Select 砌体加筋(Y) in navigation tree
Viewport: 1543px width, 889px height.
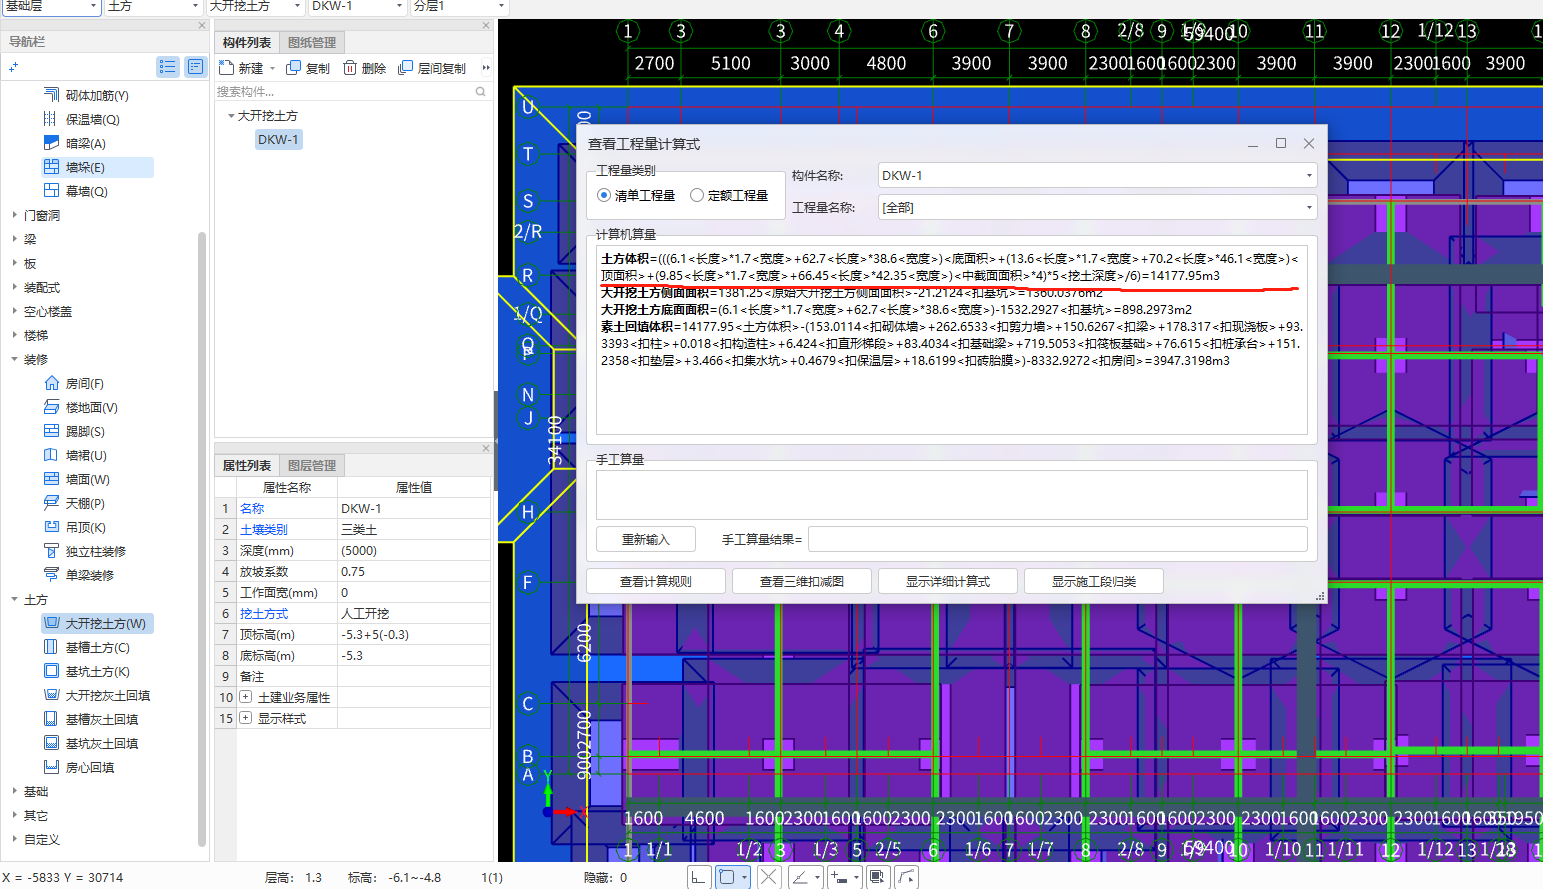click(x=97, y=95)
